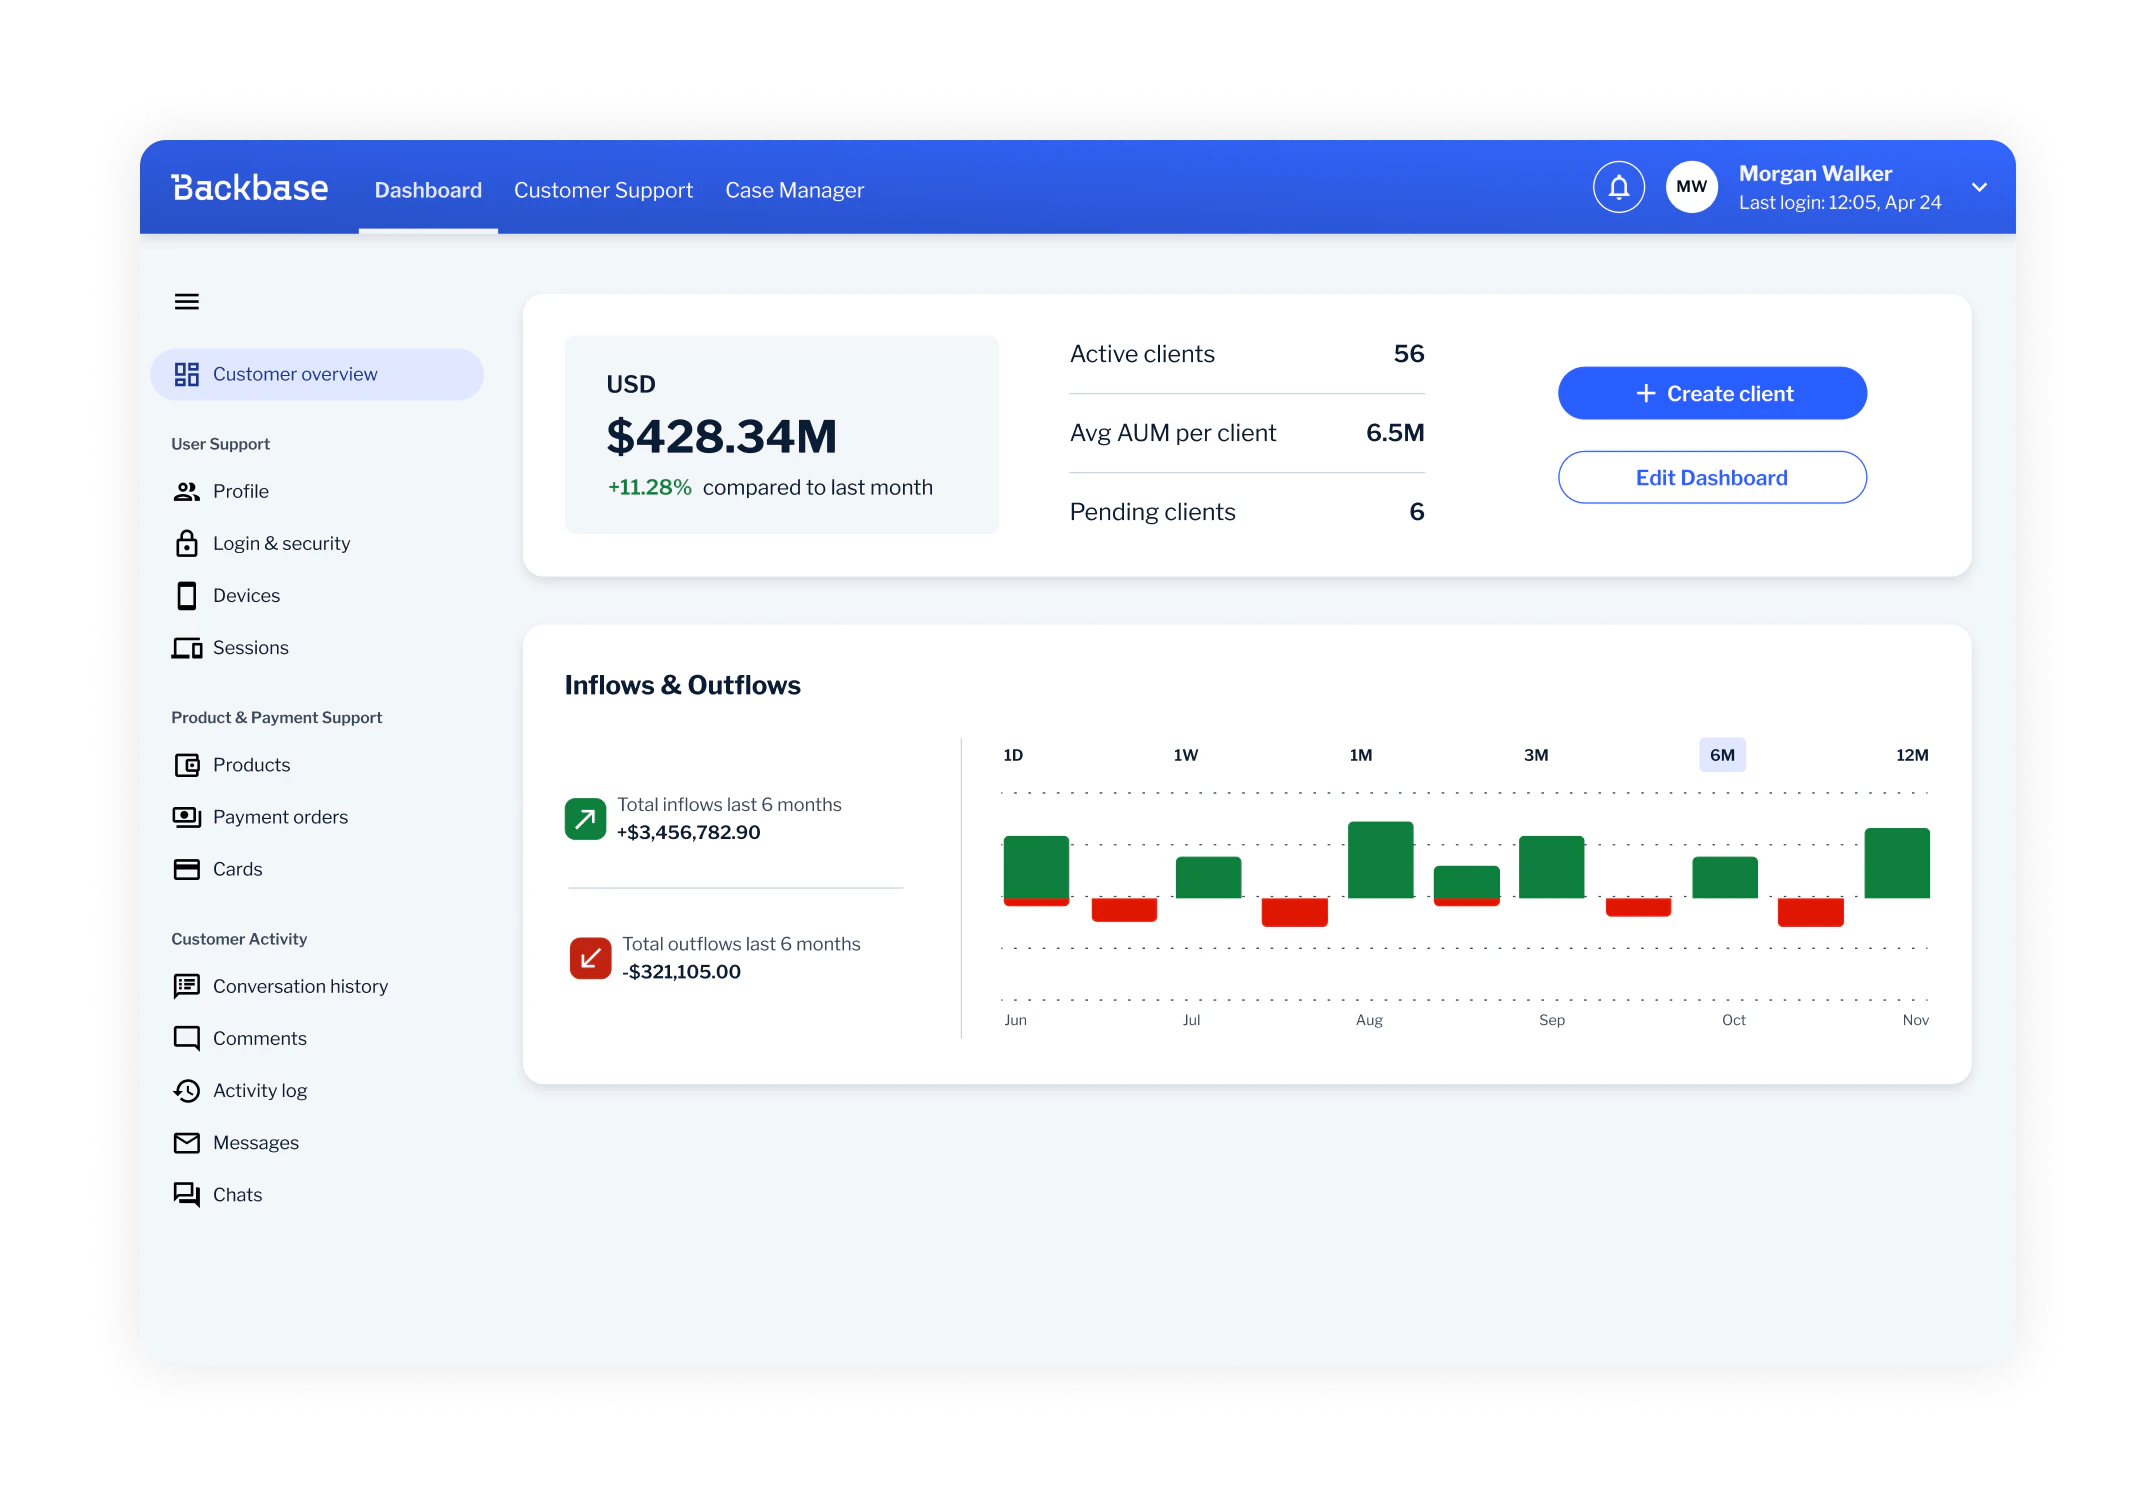Click the Edit Dashboard button
This screenshot has height=1505, width=2156.
tap(1711, 477)
